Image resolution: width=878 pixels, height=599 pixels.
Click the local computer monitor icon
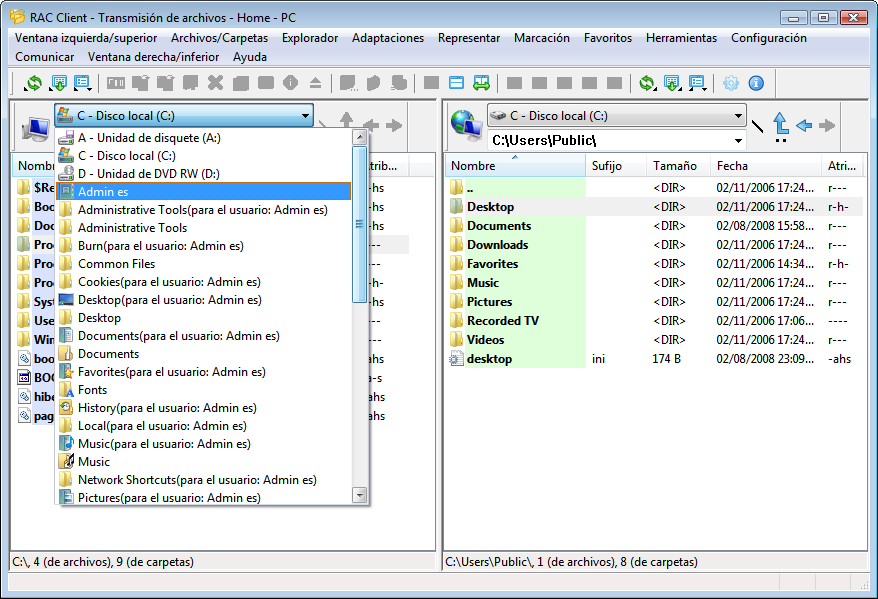(36, 128)
